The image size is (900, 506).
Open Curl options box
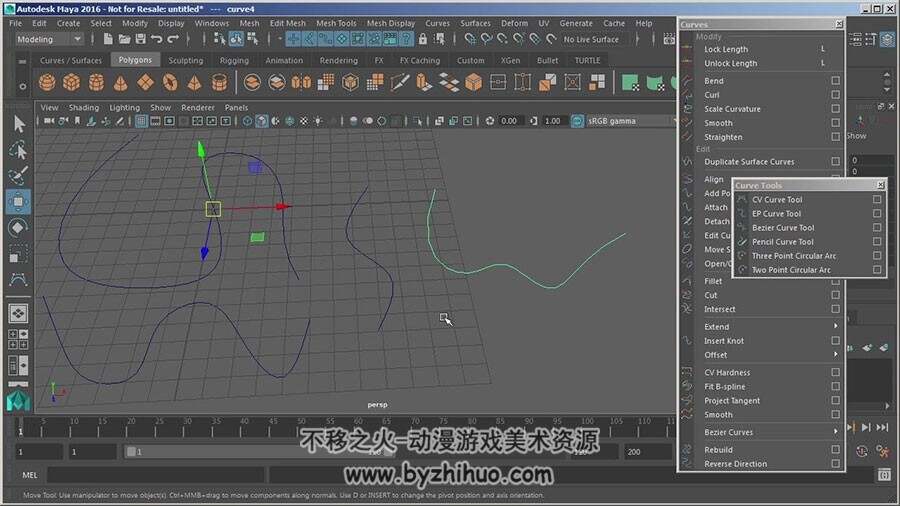[835, 95]
